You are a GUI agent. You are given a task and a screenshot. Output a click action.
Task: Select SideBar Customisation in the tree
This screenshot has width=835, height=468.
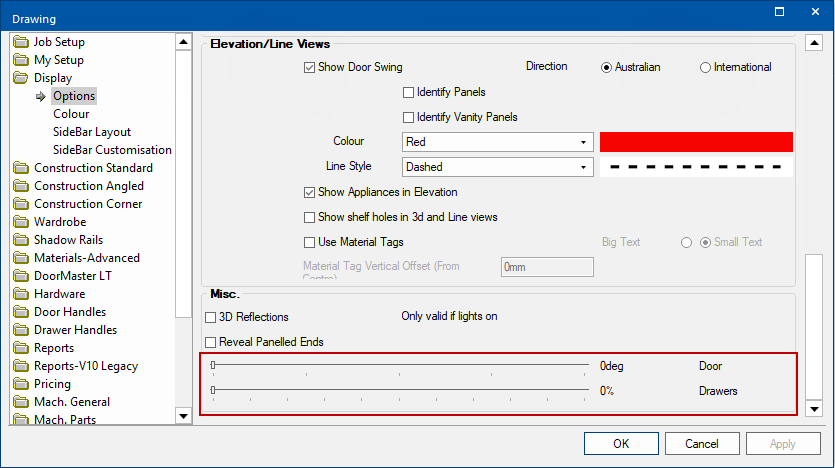tap(112, 150)
